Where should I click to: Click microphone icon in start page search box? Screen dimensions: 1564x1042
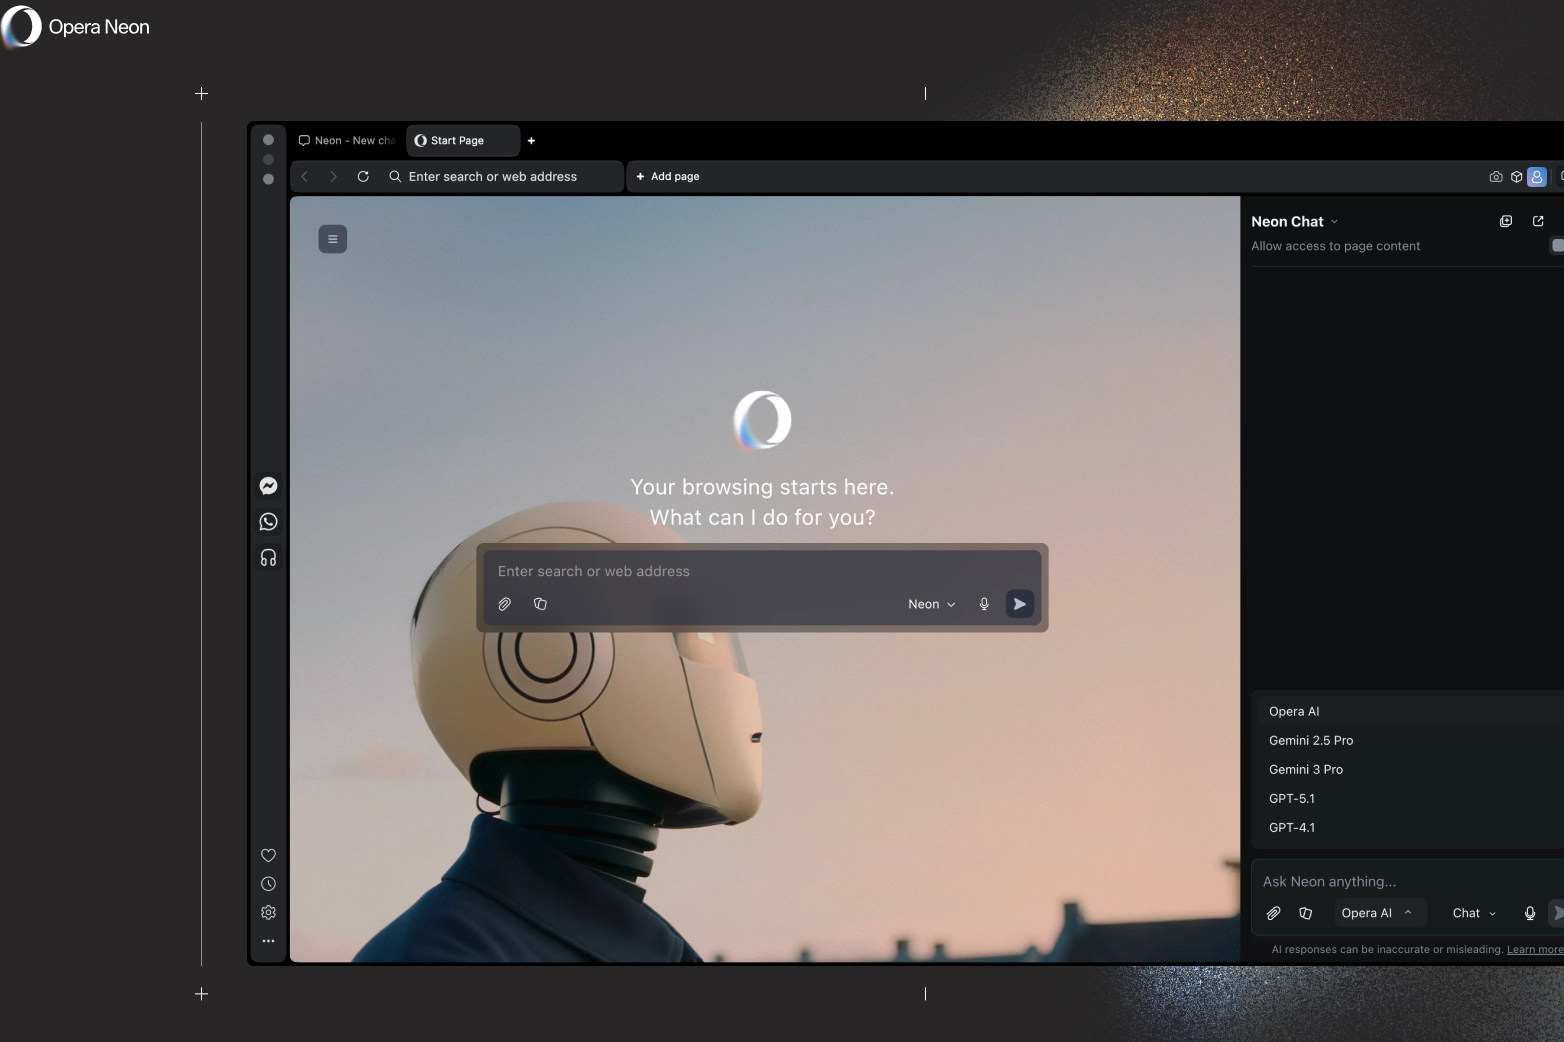point(984,604)
